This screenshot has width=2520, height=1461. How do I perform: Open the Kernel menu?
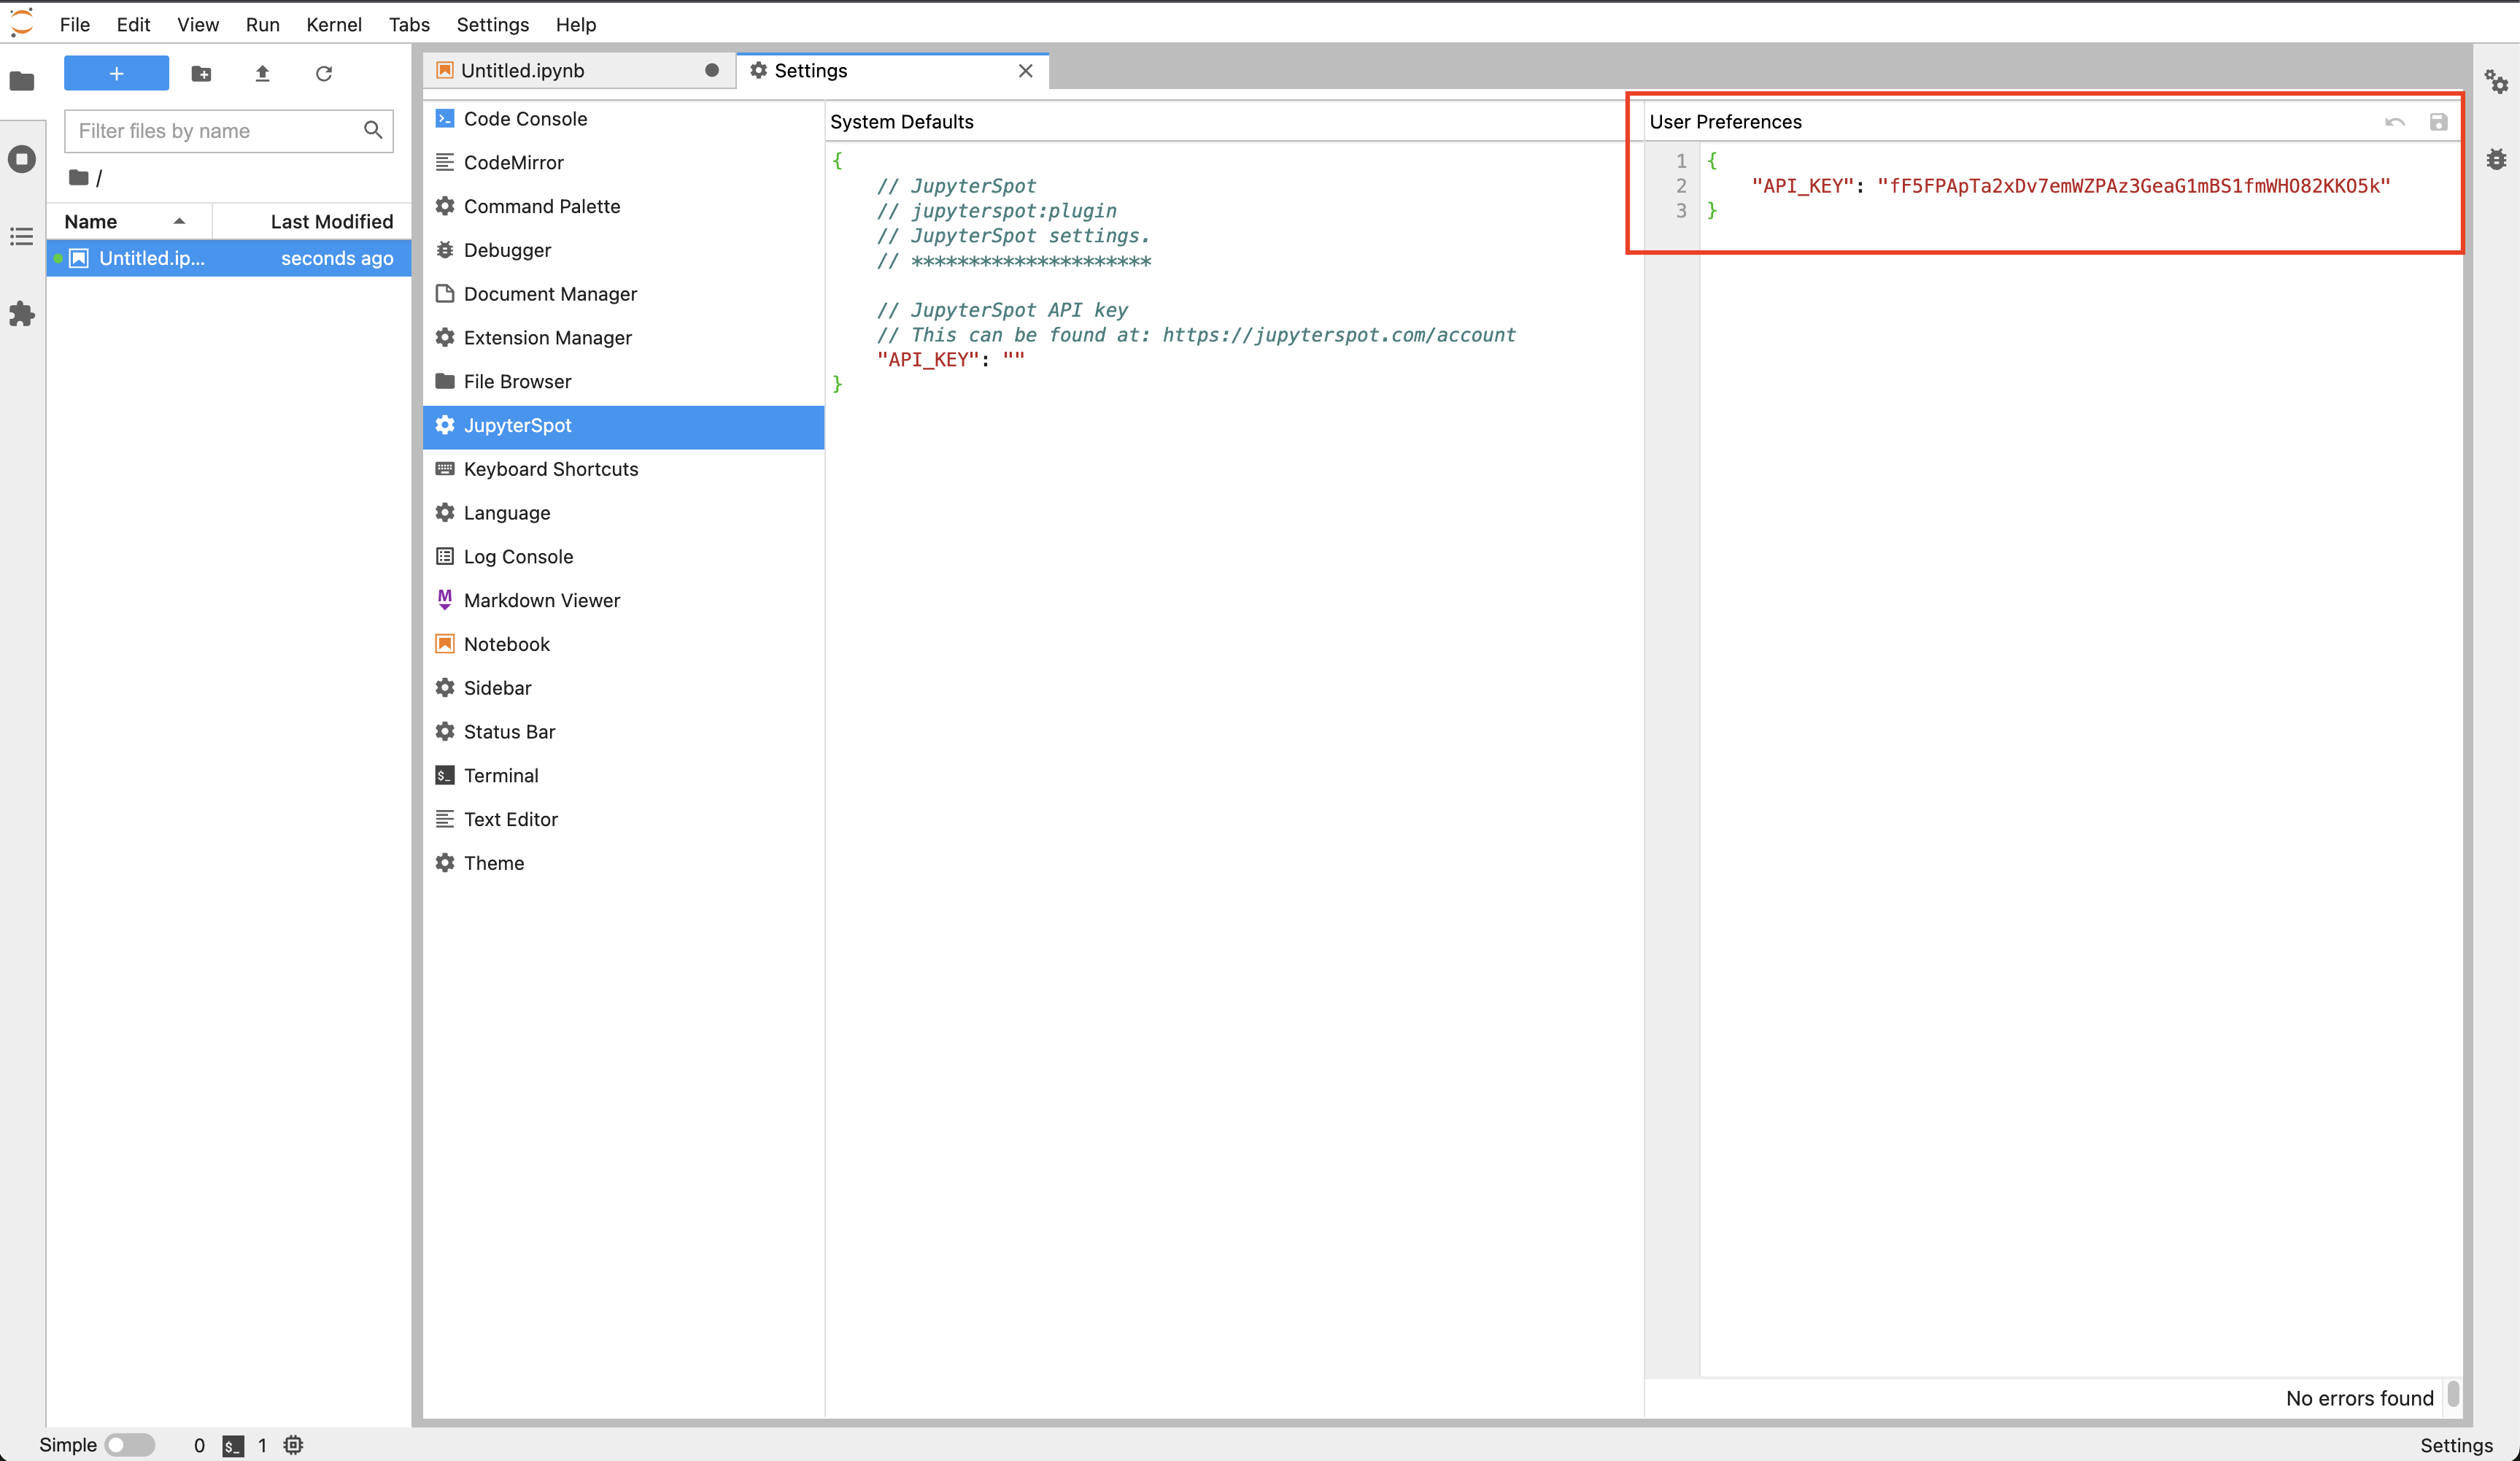pos(334,24)
